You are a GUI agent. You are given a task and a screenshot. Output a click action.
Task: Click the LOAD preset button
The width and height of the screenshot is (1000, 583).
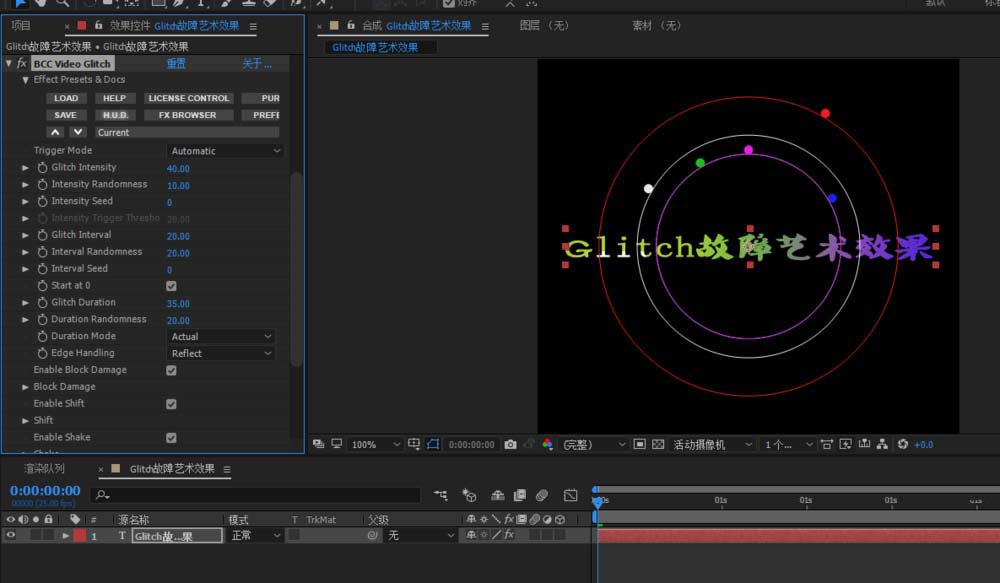tap(66, 98)
